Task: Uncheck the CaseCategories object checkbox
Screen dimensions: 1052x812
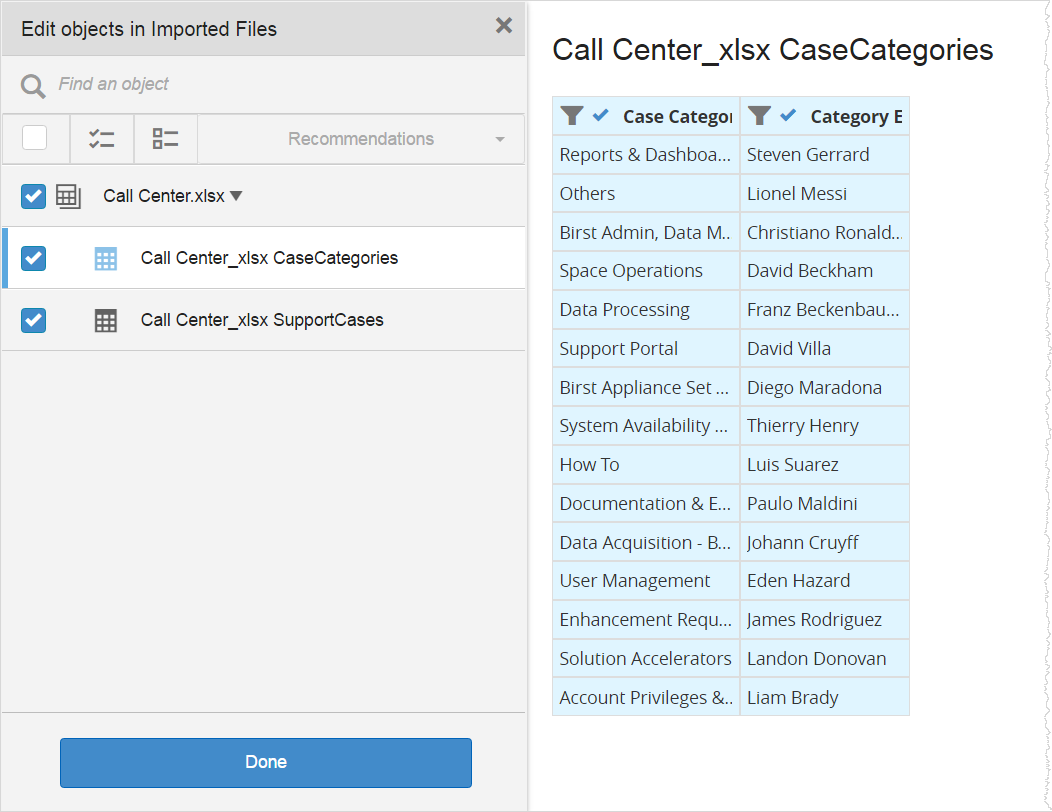Action: coord(34,258)
